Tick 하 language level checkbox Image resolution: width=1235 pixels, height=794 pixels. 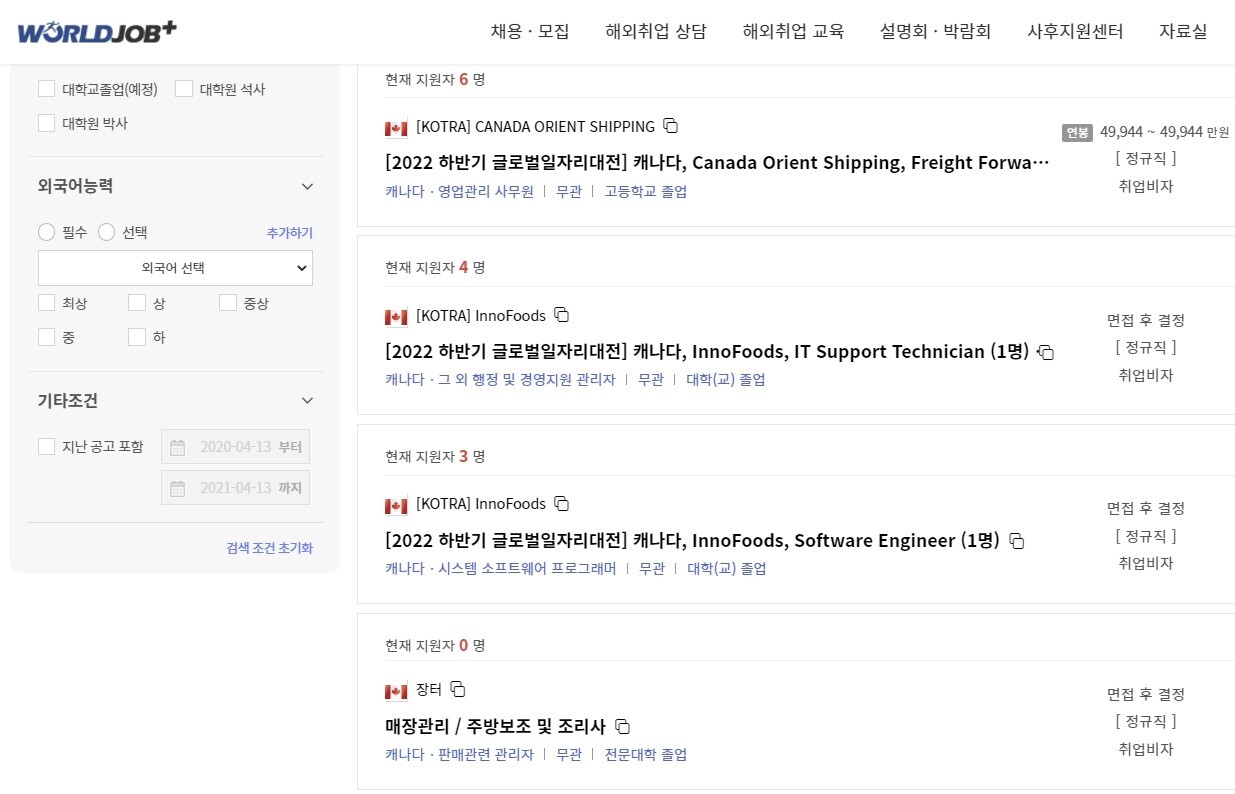coord(137,337)
